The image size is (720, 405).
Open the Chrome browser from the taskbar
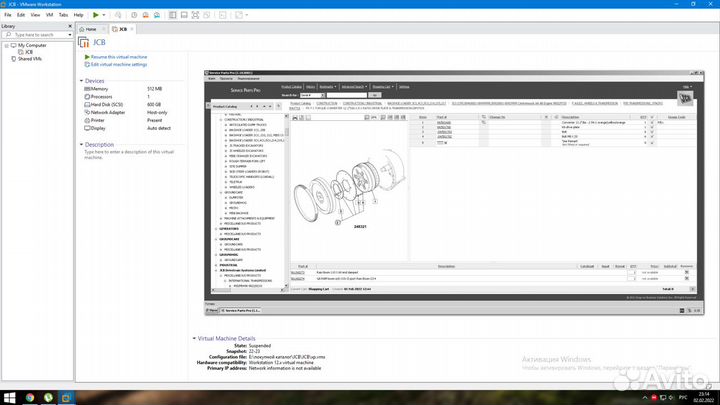pyautogui.click(x=28, y=397)
